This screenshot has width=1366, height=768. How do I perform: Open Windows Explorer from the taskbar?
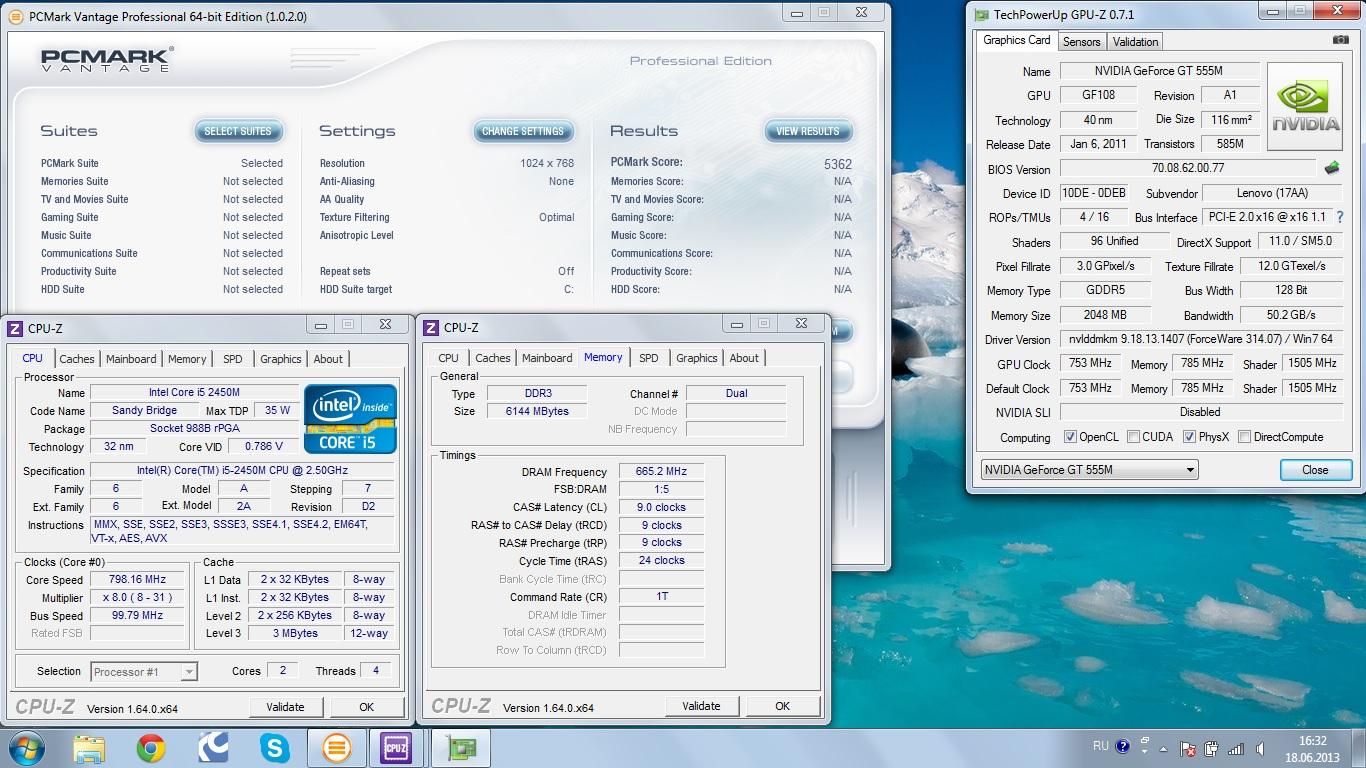pos(89,748)
